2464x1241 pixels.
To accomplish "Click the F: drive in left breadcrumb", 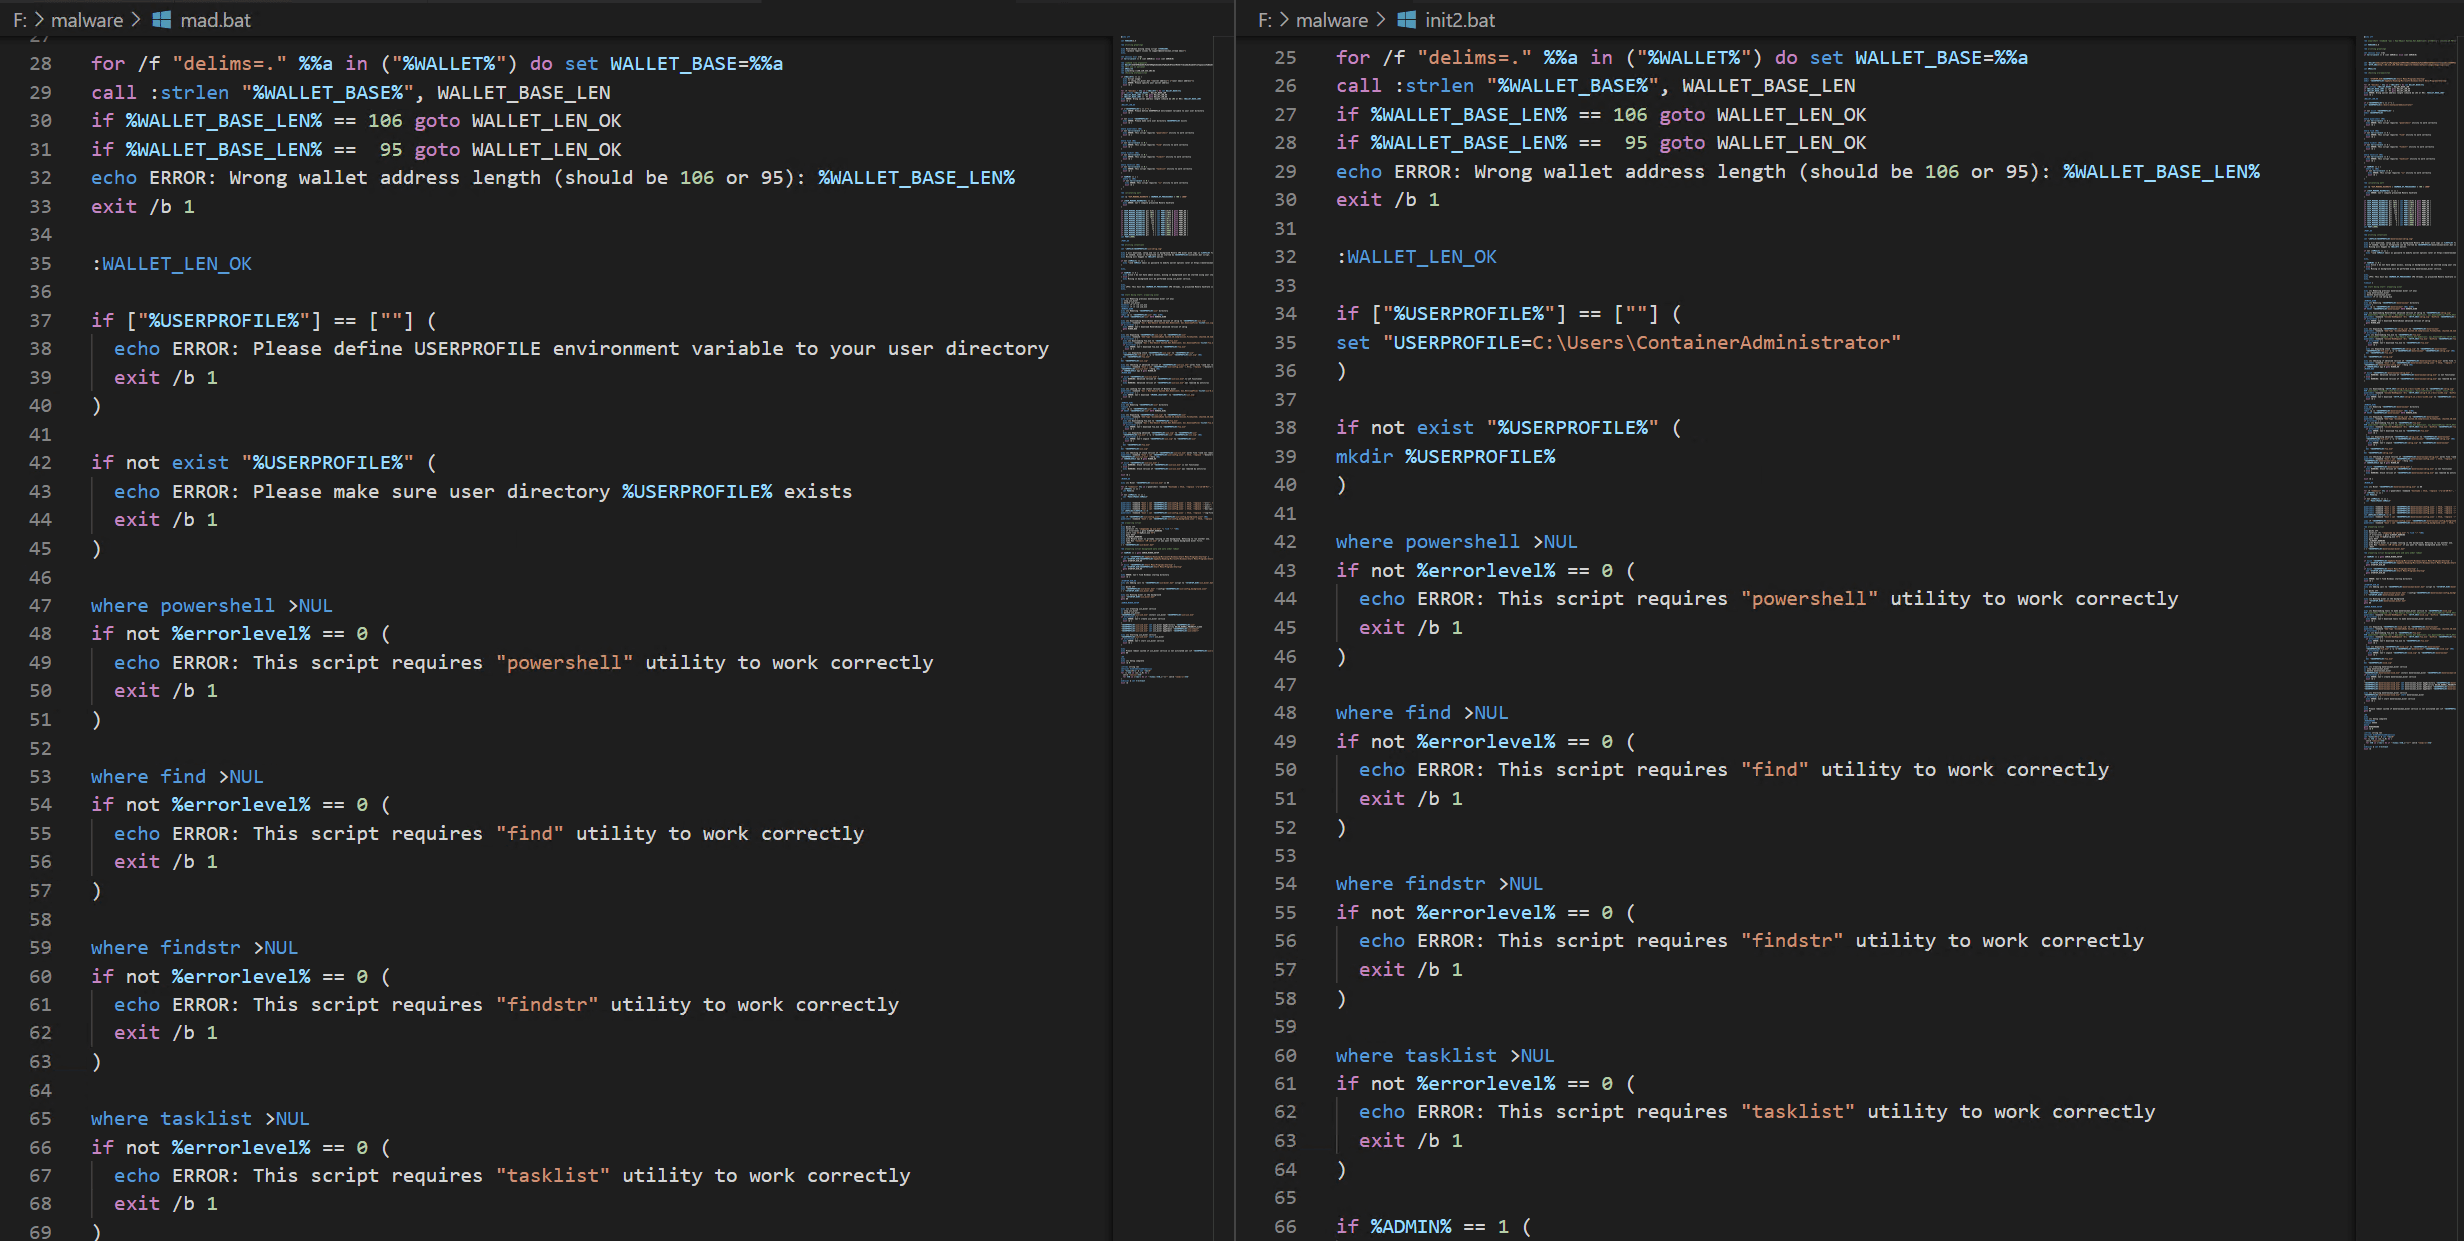I will click(x=19, y=20).
